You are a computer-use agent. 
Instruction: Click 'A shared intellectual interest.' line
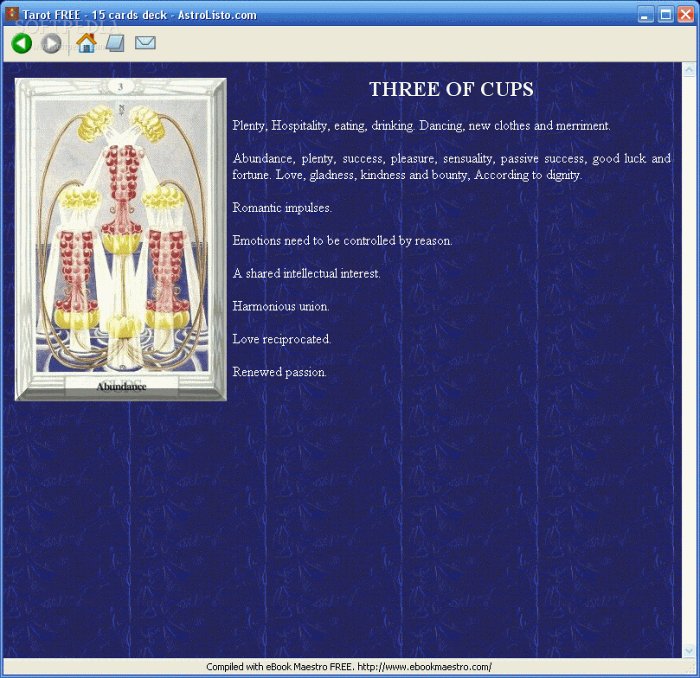pyautogui.click(x=306, y=274)
